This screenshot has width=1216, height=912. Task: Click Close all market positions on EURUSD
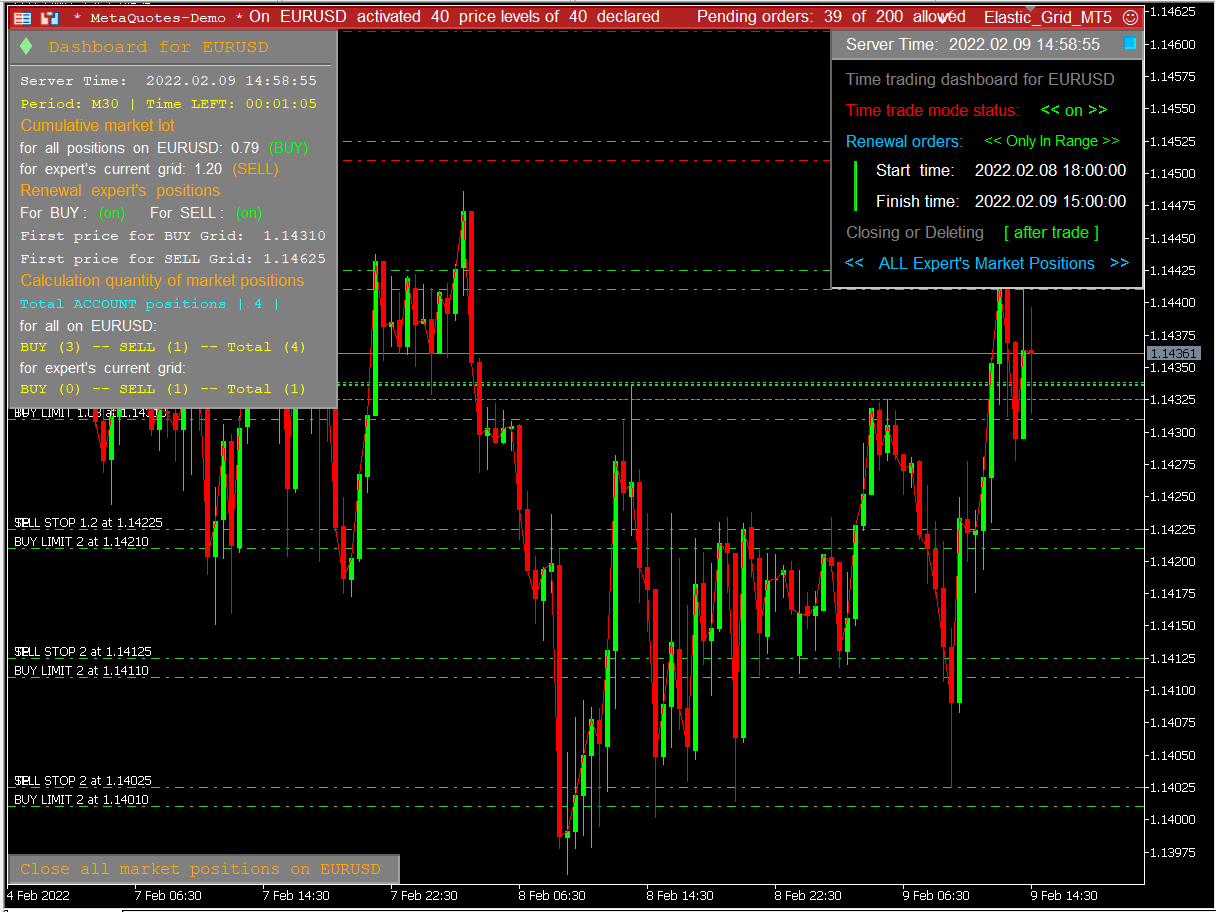pyautogui.click(x=204, y=869)
